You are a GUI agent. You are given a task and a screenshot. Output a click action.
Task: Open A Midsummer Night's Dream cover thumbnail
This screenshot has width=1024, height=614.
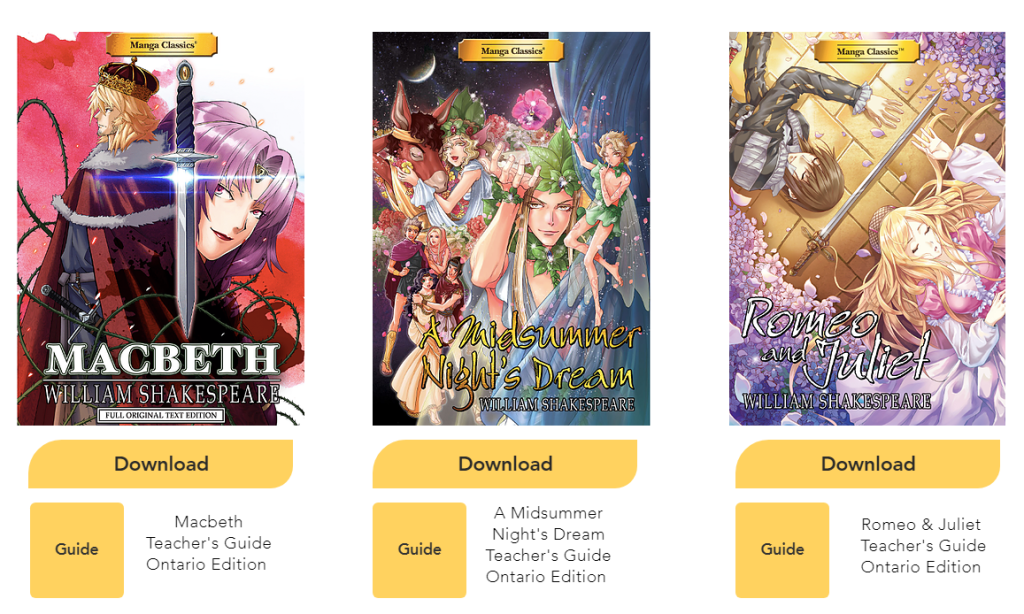click(x=511, y=229)
